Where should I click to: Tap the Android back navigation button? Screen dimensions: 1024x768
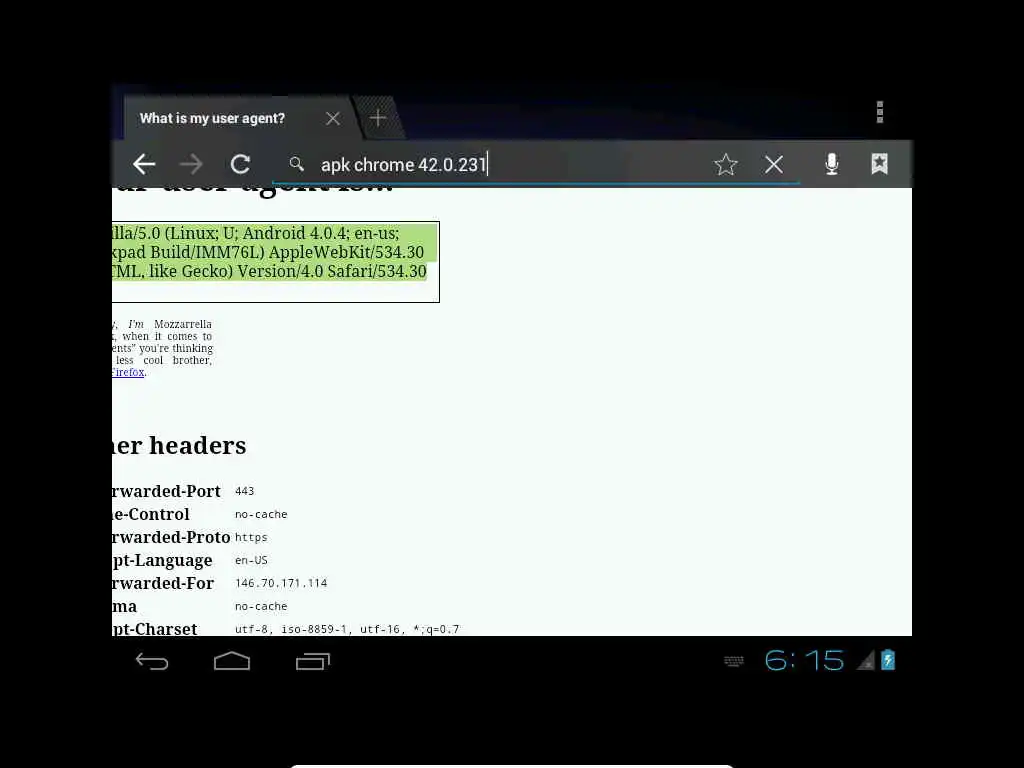[152, 662]
